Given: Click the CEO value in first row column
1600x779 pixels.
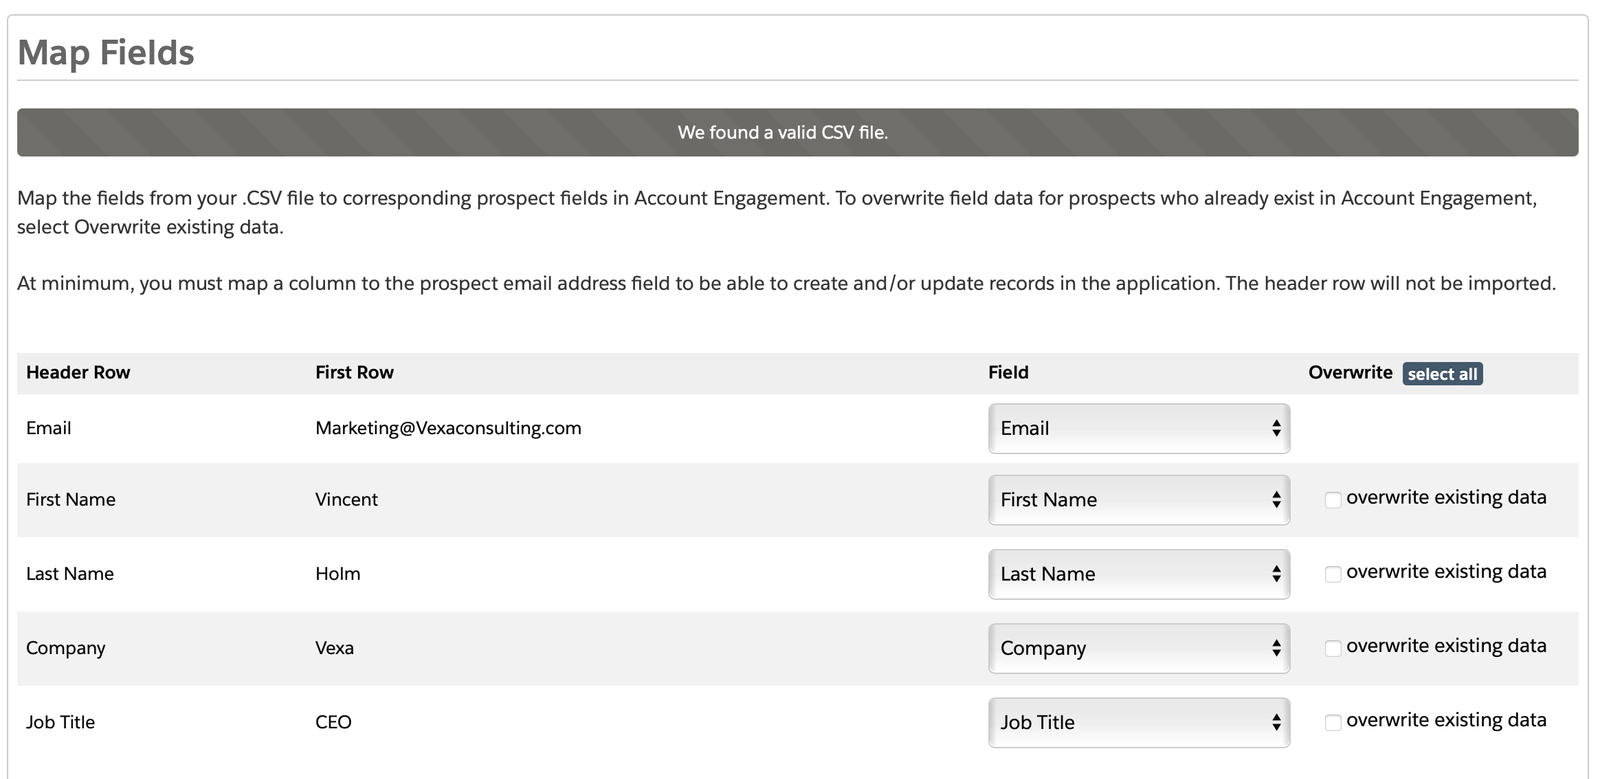Looking at the screenshot, I should pyautogui.click(x=333, y=722).
